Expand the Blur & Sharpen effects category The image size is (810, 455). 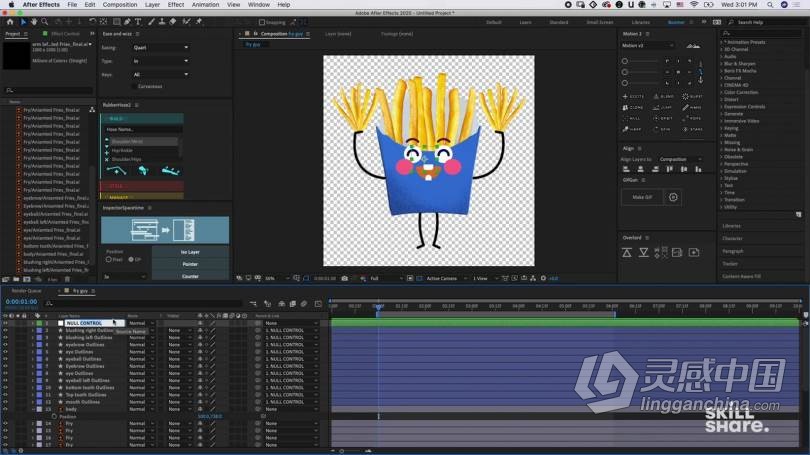[722, 64]
